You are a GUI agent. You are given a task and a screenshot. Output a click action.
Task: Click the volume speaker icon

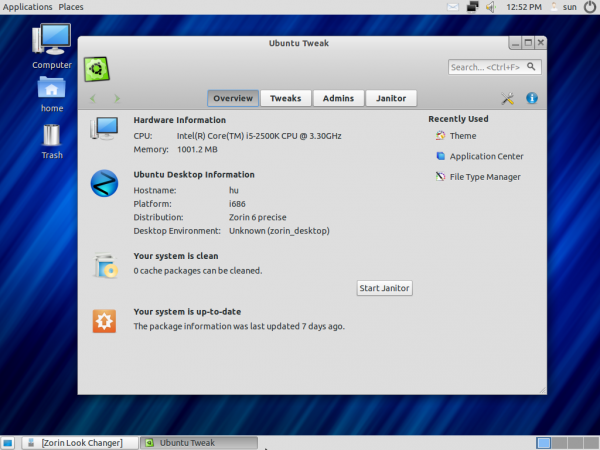pyautogui.click(x=491, y=7)
